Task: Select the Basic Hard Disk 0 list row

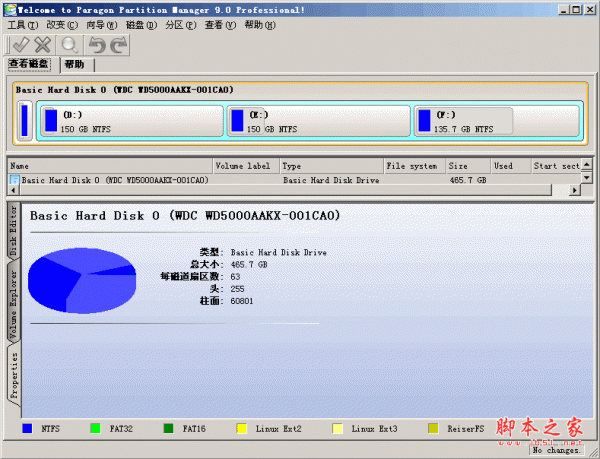Action: click(x=295, y=180)
